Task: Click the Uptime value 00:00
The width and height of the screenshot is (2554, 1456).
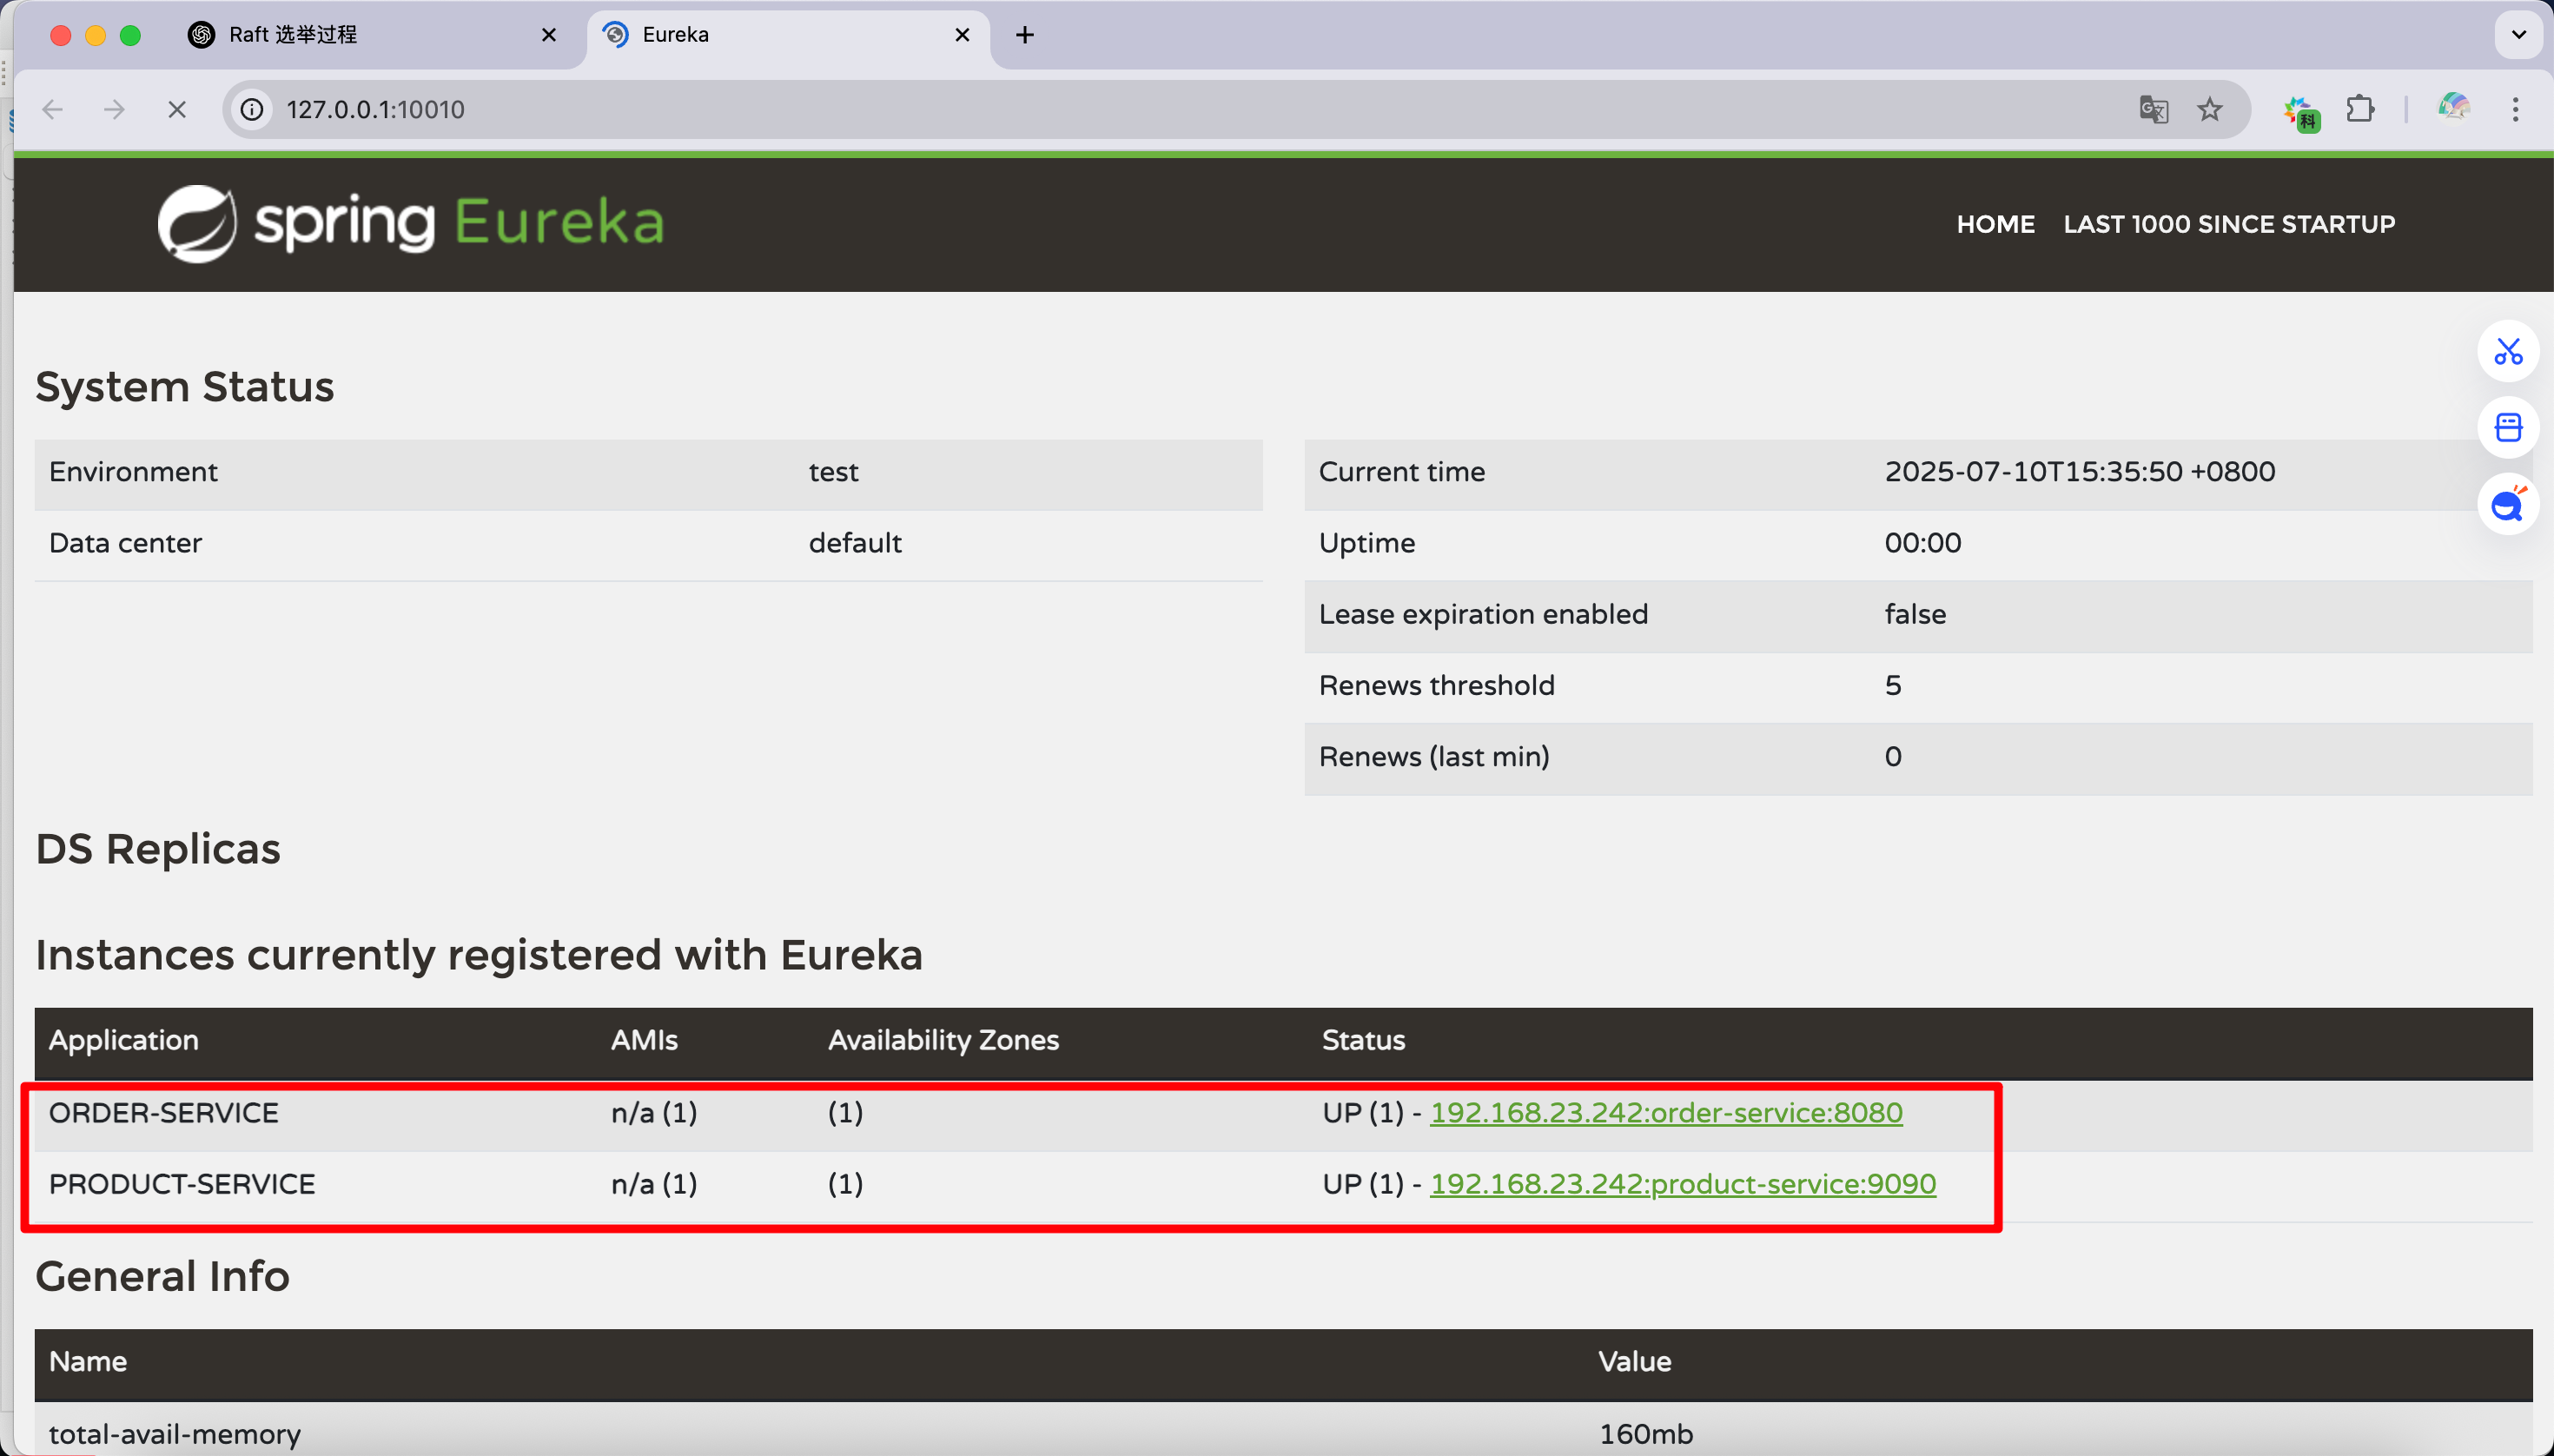Action: click(x=1922, y=543)
